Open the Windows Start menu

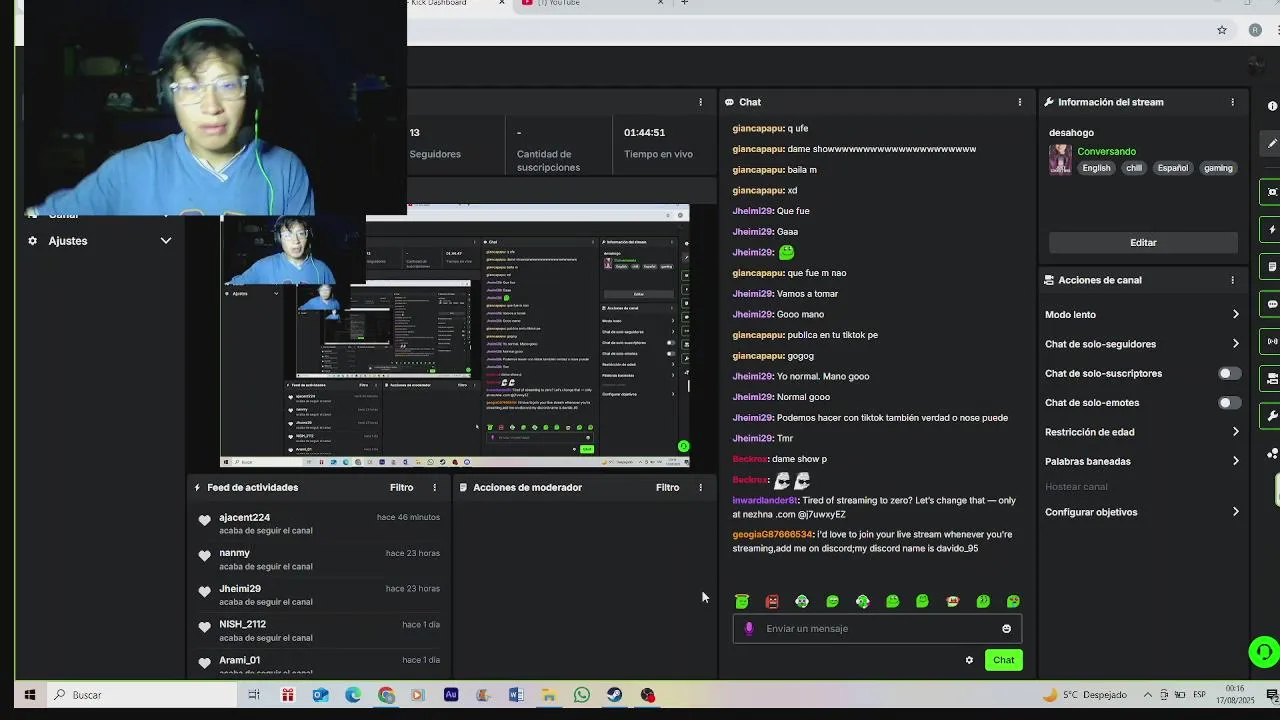30,695
